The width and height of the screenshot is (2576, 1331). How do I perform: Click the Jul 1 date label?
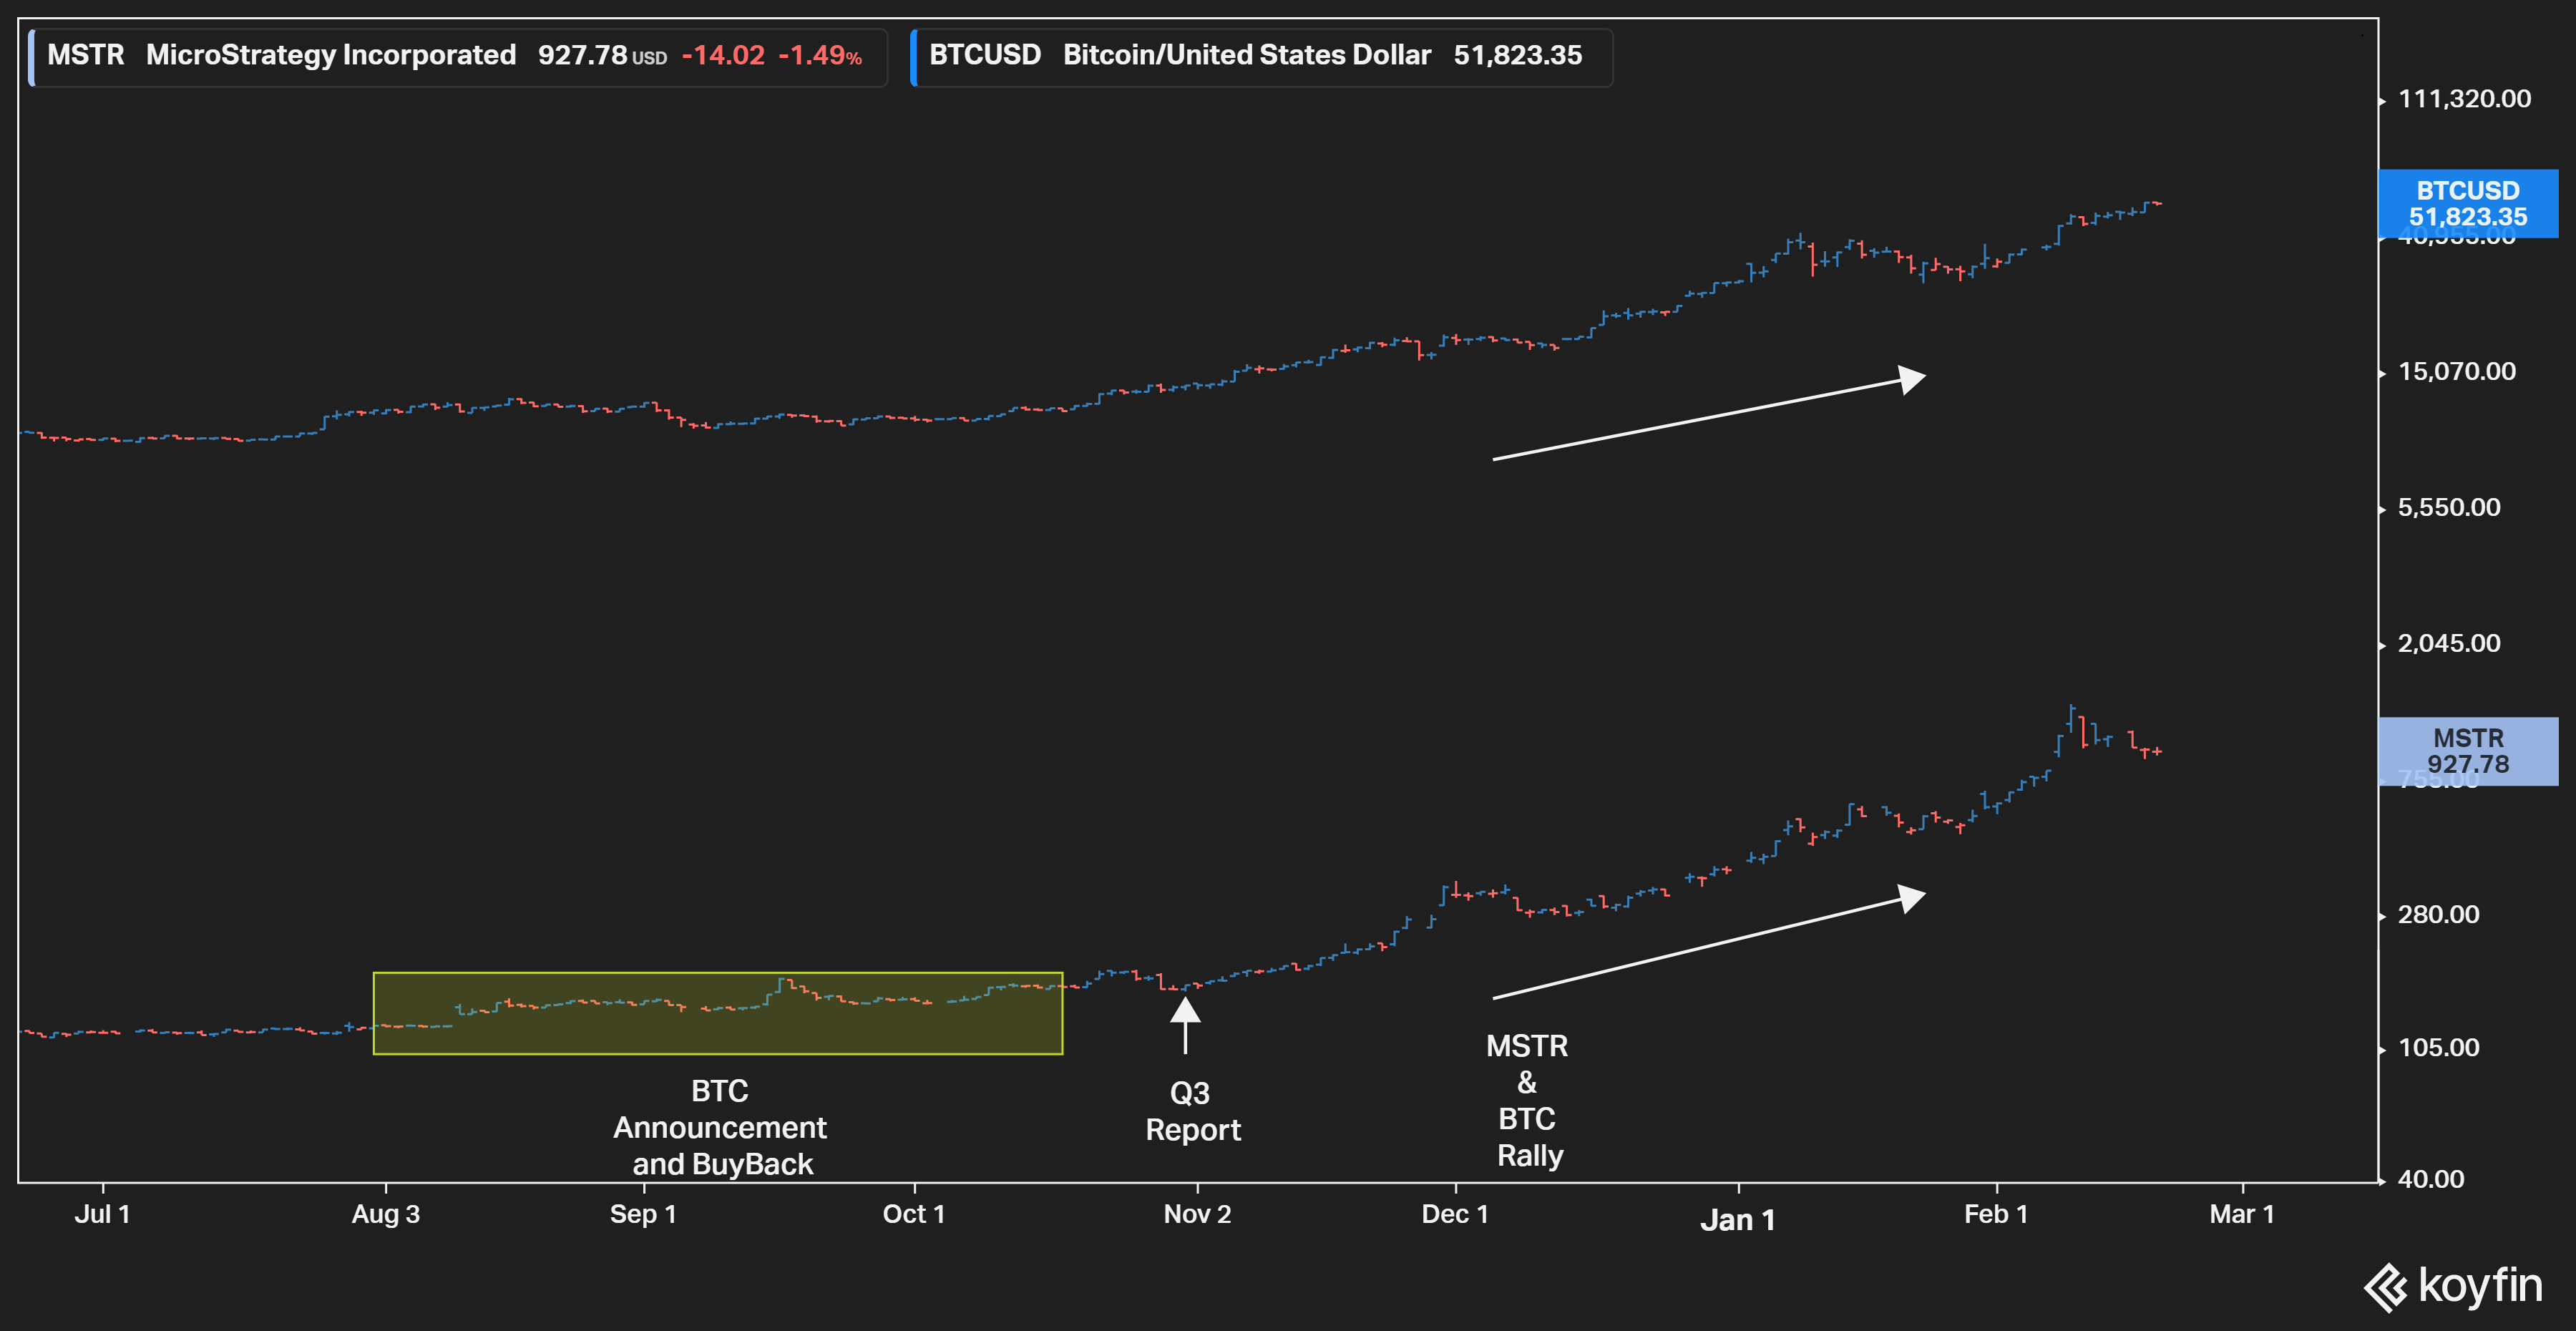click(x=102, y=1214)
